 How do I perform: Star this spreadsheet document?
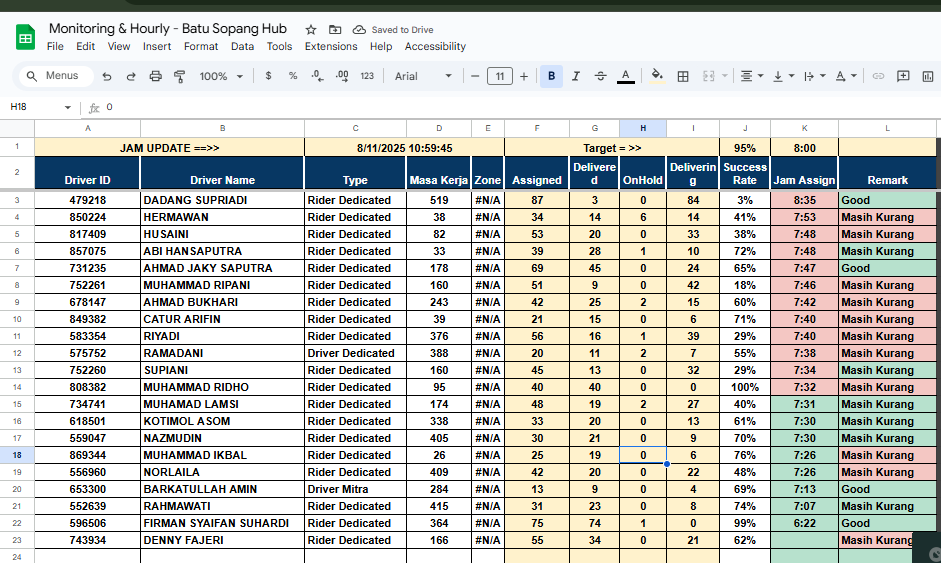[311, 30]
